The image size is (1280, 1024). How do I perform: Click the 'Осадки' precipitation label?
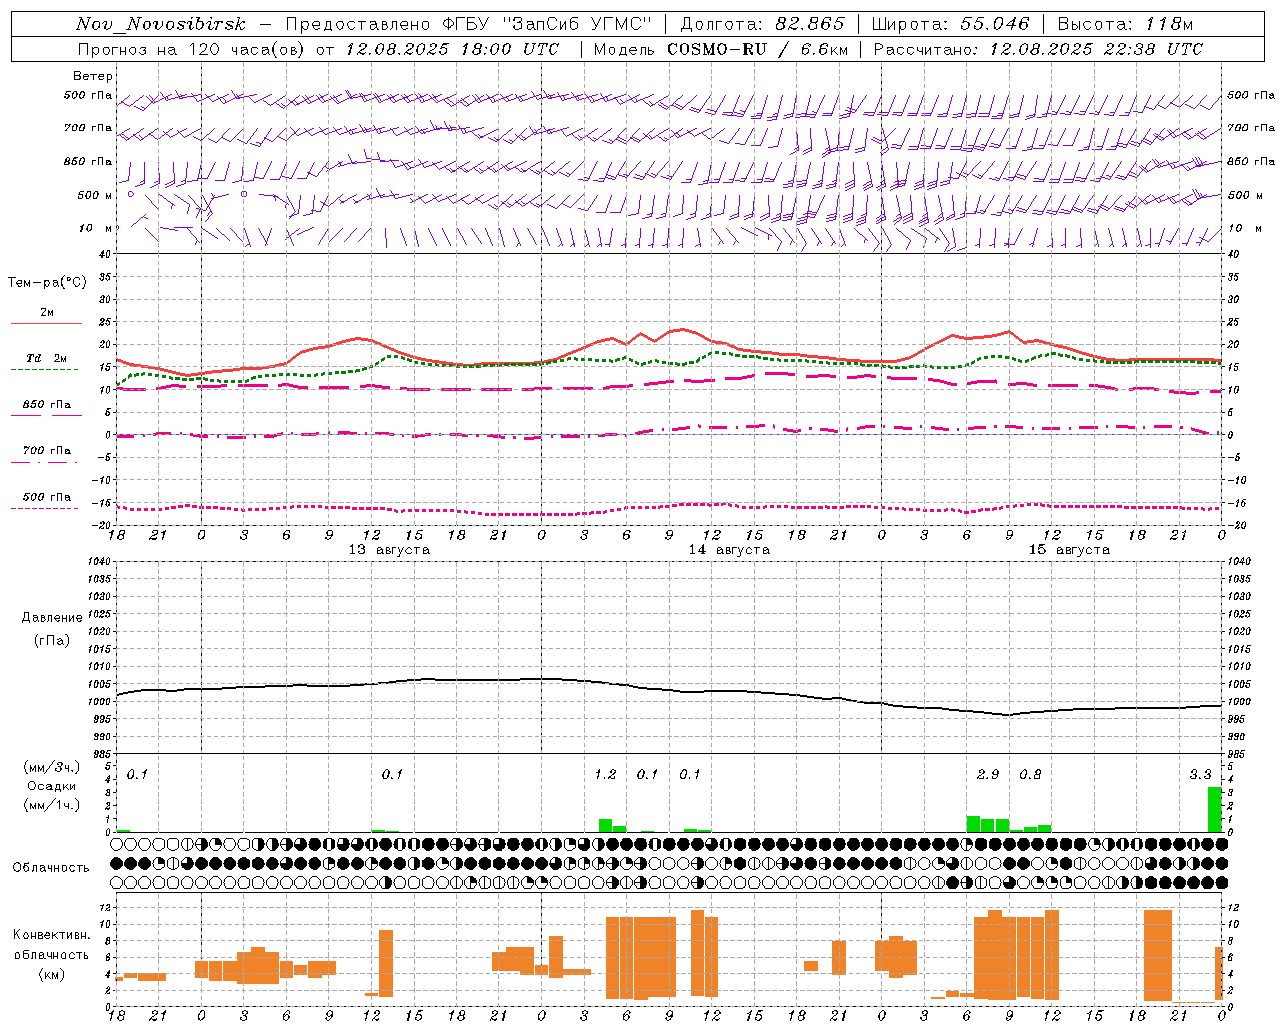(x=52, y=786)
